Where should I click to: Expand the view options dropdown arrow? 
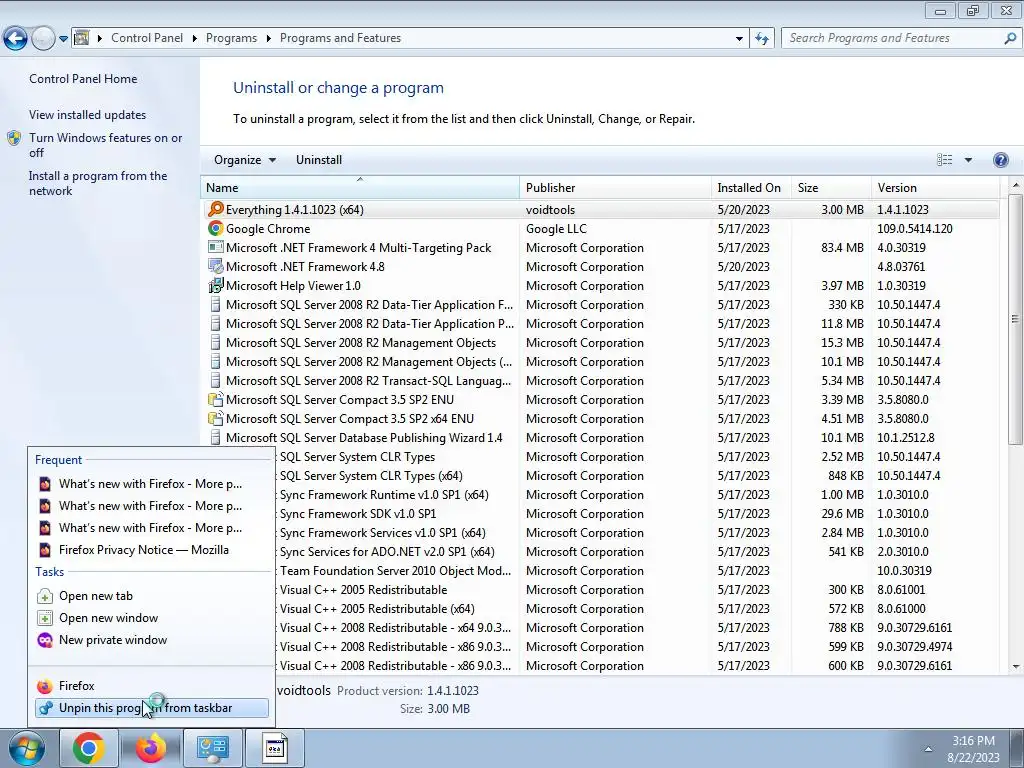pos(968,160)
